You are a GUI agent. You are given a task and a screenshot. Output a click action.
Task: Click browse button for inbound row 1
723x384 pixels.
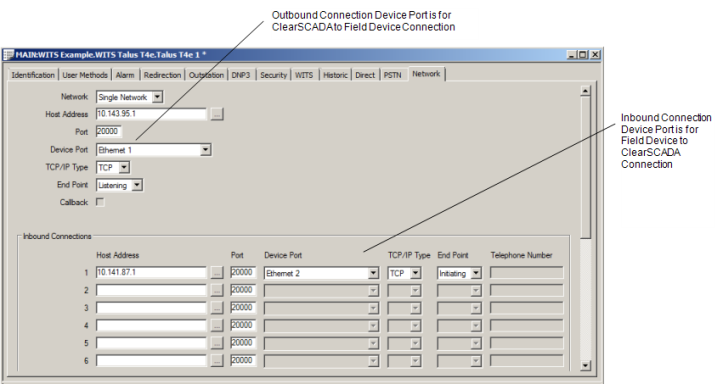coord(217,273)
